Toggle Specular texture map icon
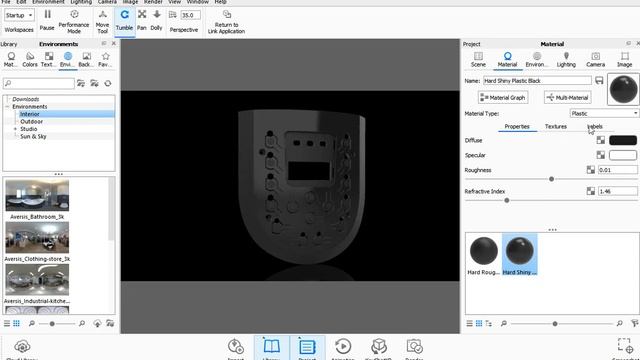Image resolution: width=640 pixels, height=360 pixels. point(600,155)
